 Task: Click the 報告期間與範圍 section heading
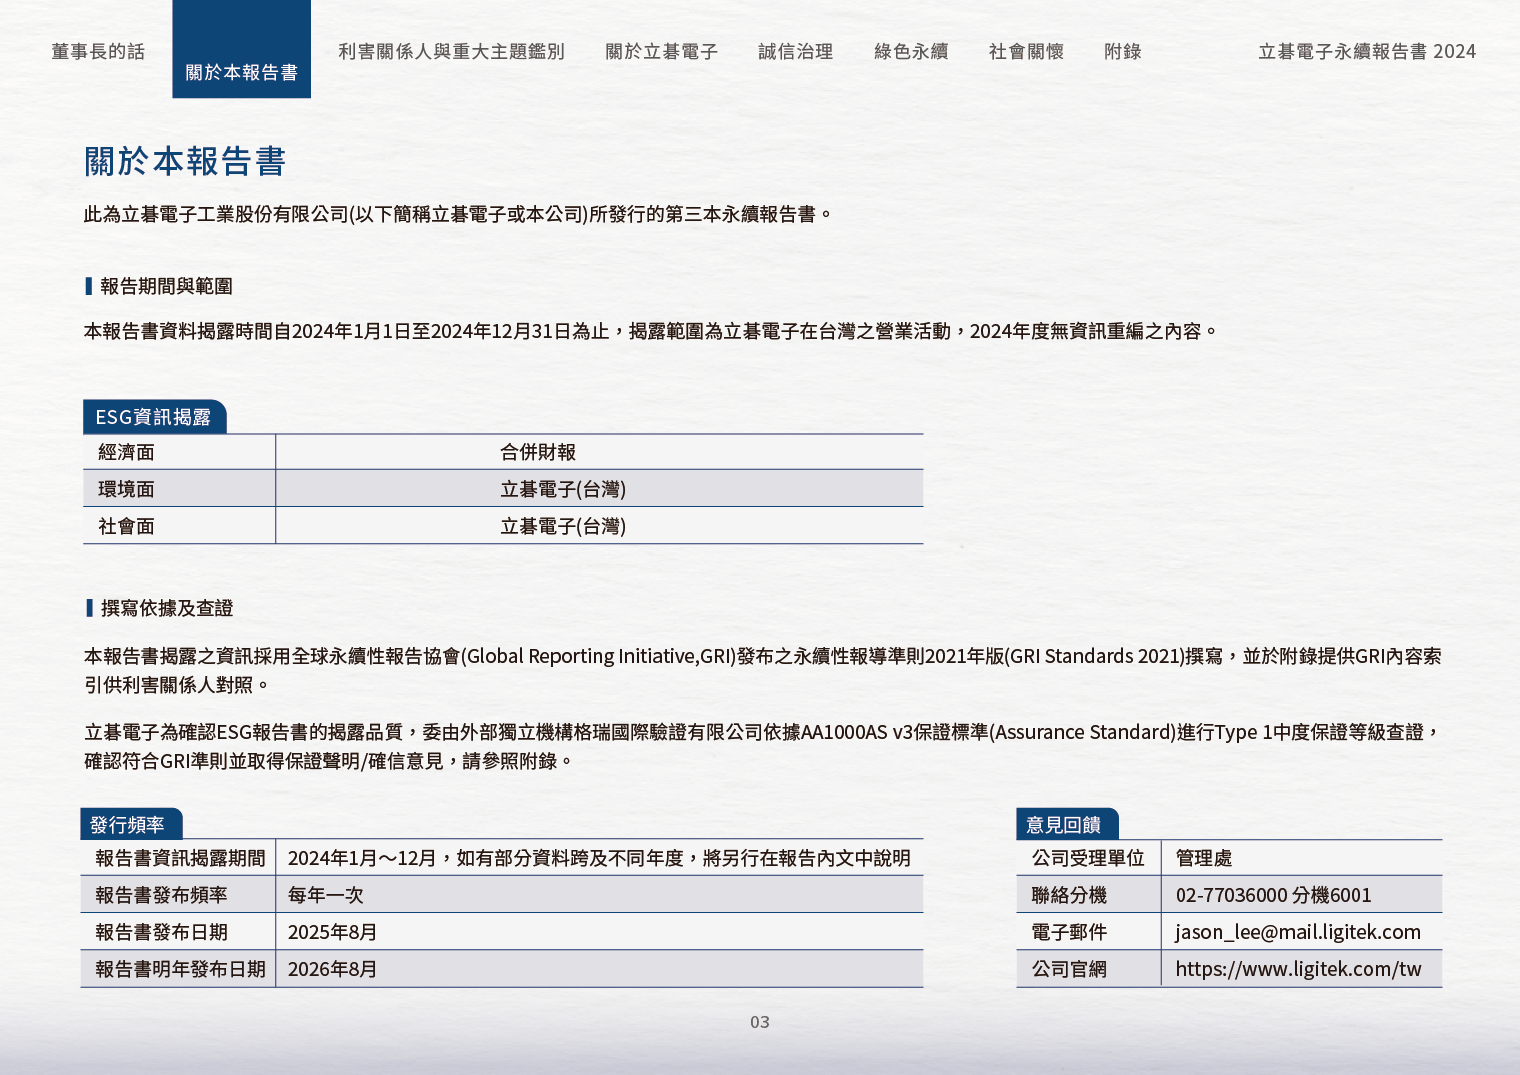click(166, 286)
